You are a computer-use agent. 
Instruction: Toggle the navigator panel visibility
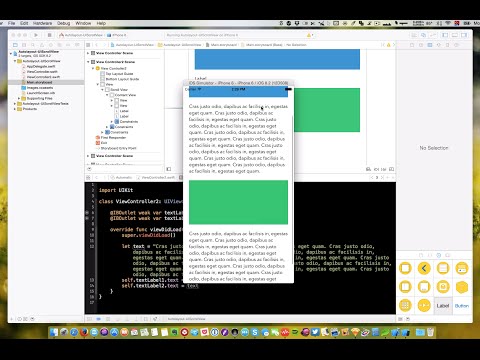[x=445, y=35]
